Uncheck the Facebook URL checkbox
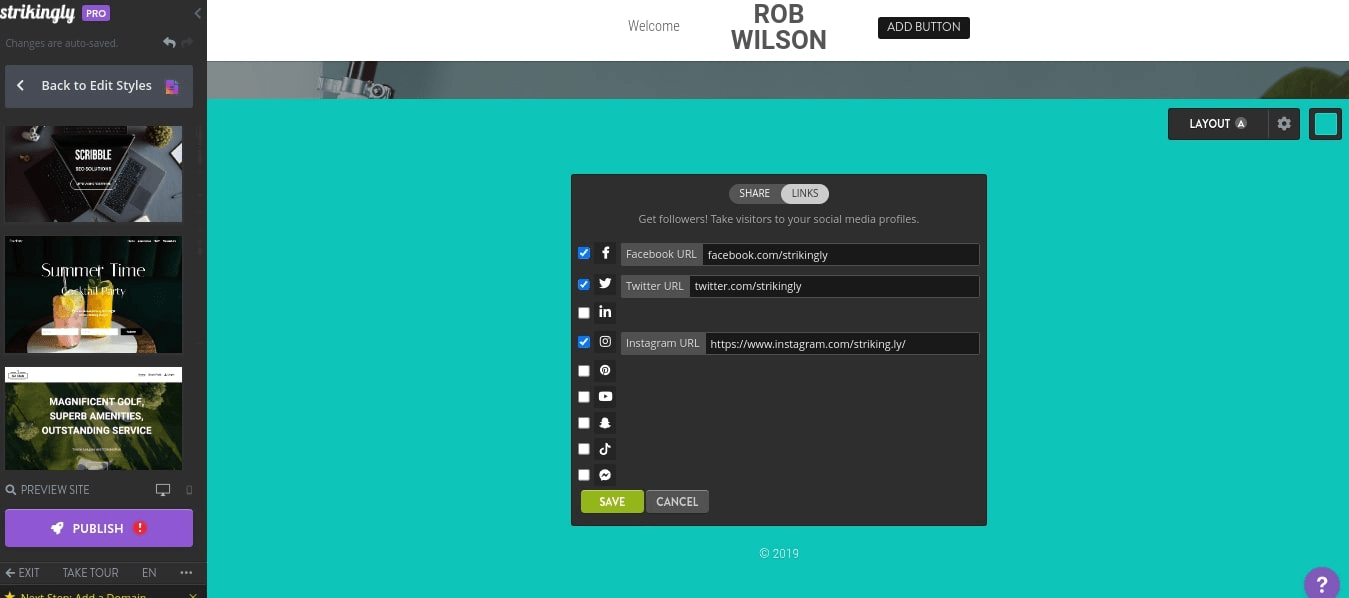Viewport: 1349px width, 598px height. [x=583, y=253]
